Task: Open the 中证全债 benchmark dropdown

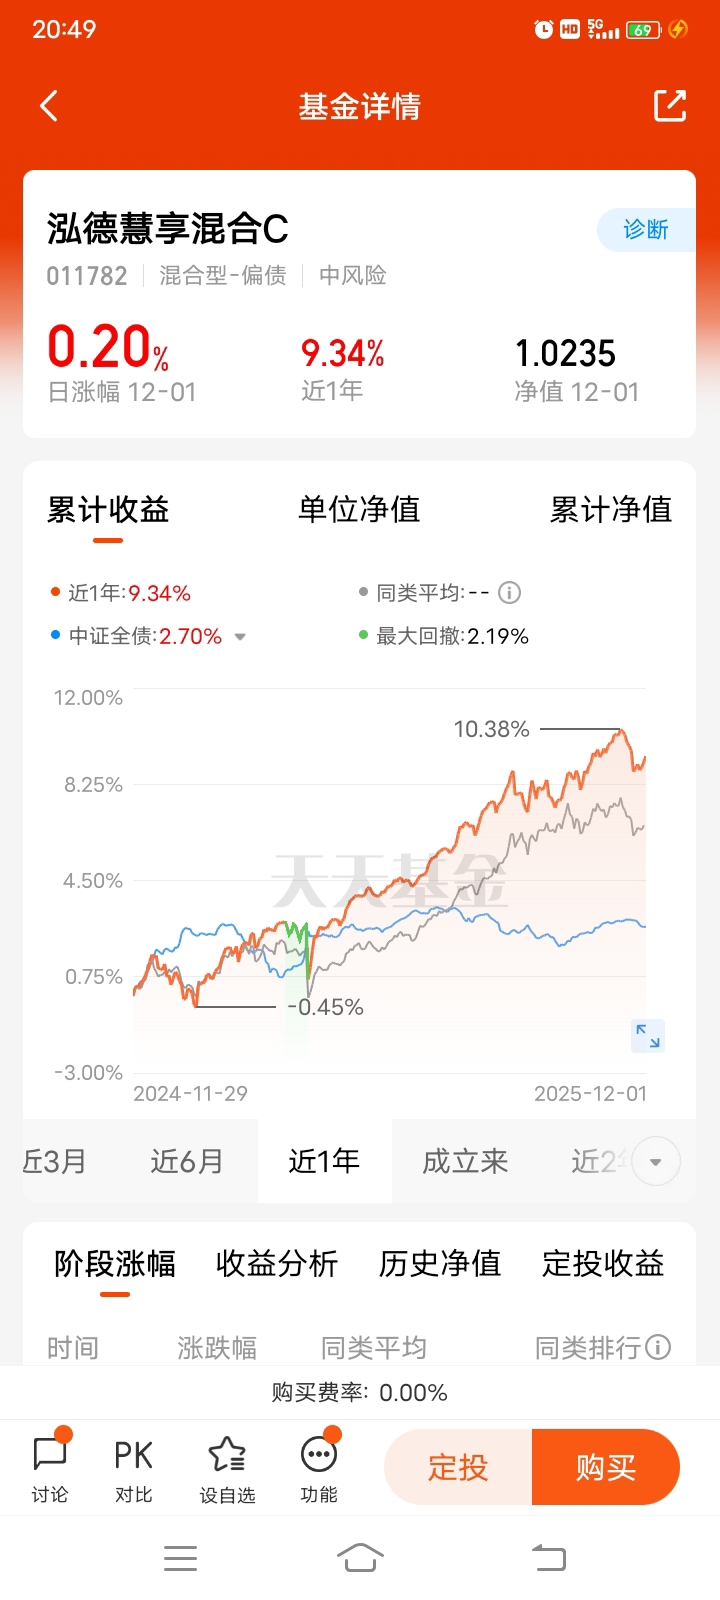Action: tap(240, 637)
